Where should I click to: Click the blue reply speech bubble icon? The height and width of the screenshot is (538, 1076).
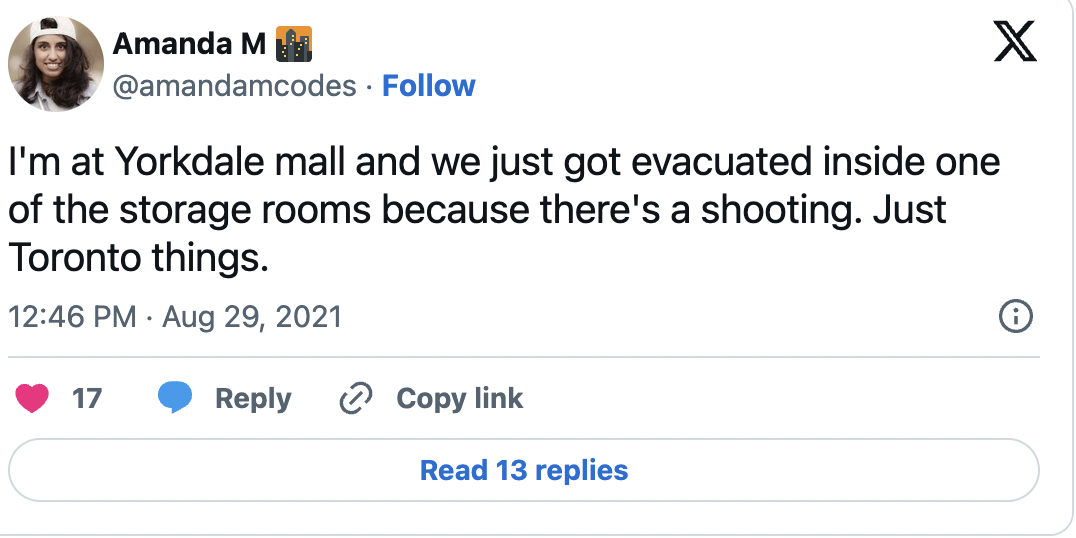[x=175, y=399]
